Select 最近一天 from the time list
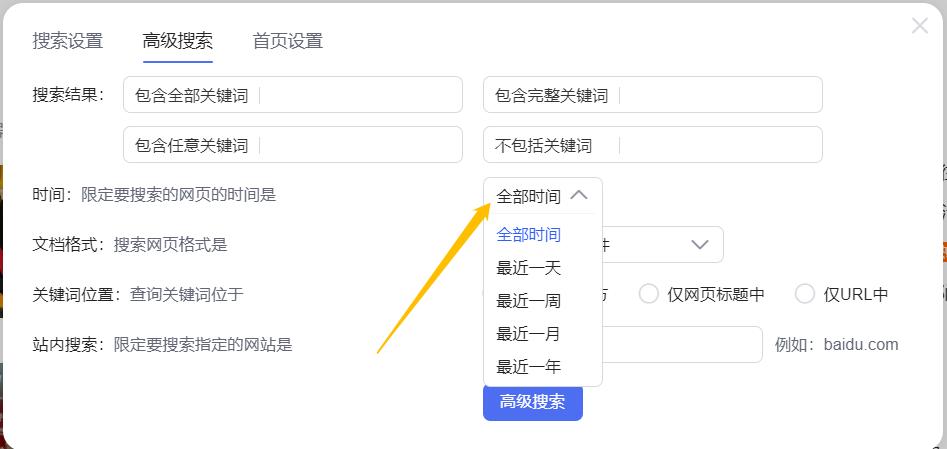947x449 pixels. 529,268
